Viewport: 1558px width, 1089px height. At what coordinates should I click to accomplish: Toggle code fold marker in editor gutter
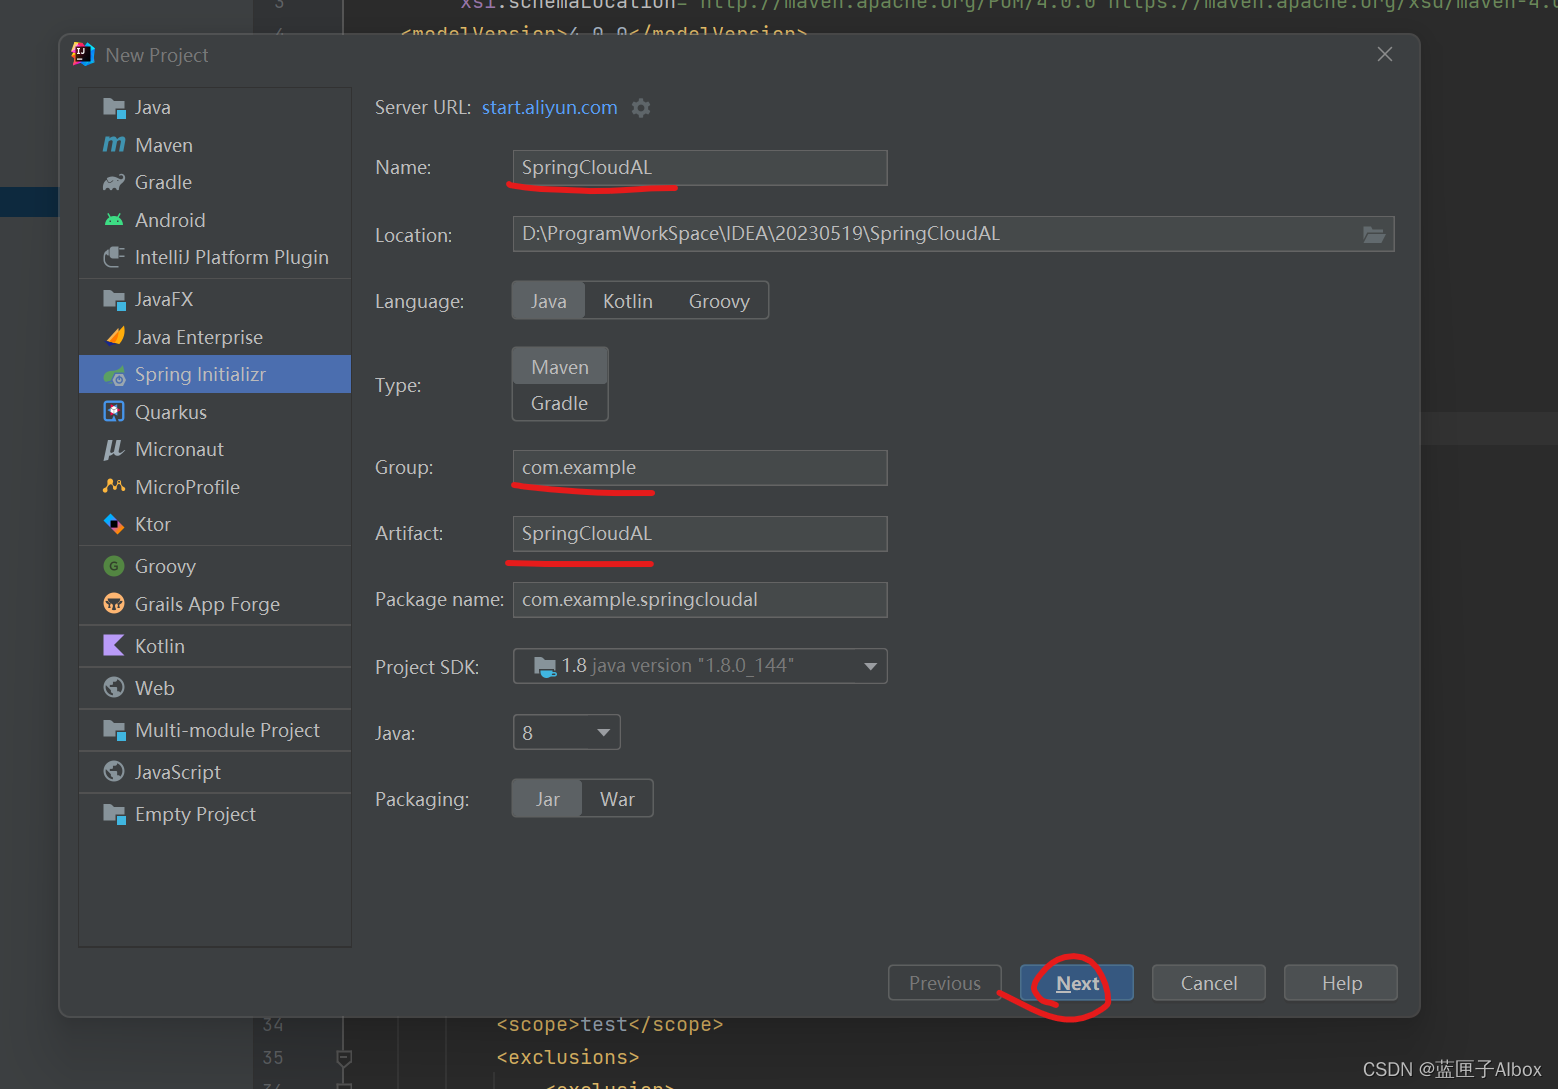pos(344,1058)
